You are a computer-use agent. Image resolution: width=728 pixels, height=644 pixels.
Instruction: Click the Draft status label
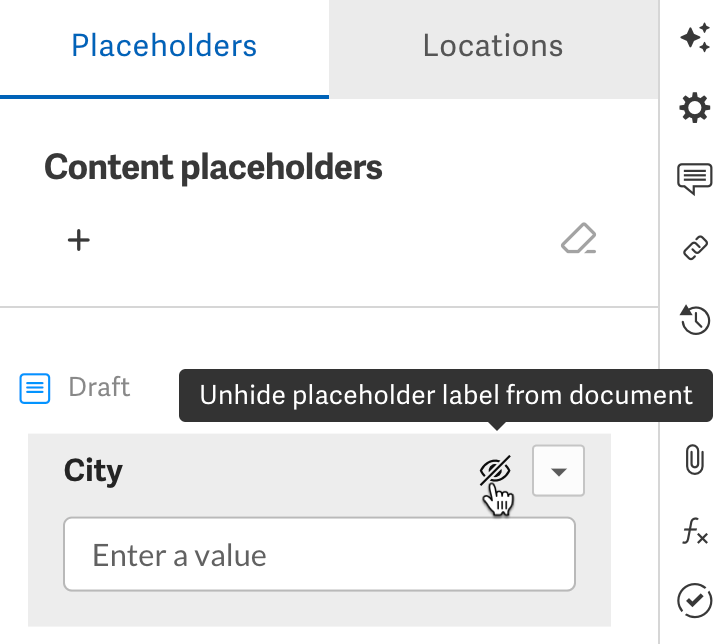[99, 387]
